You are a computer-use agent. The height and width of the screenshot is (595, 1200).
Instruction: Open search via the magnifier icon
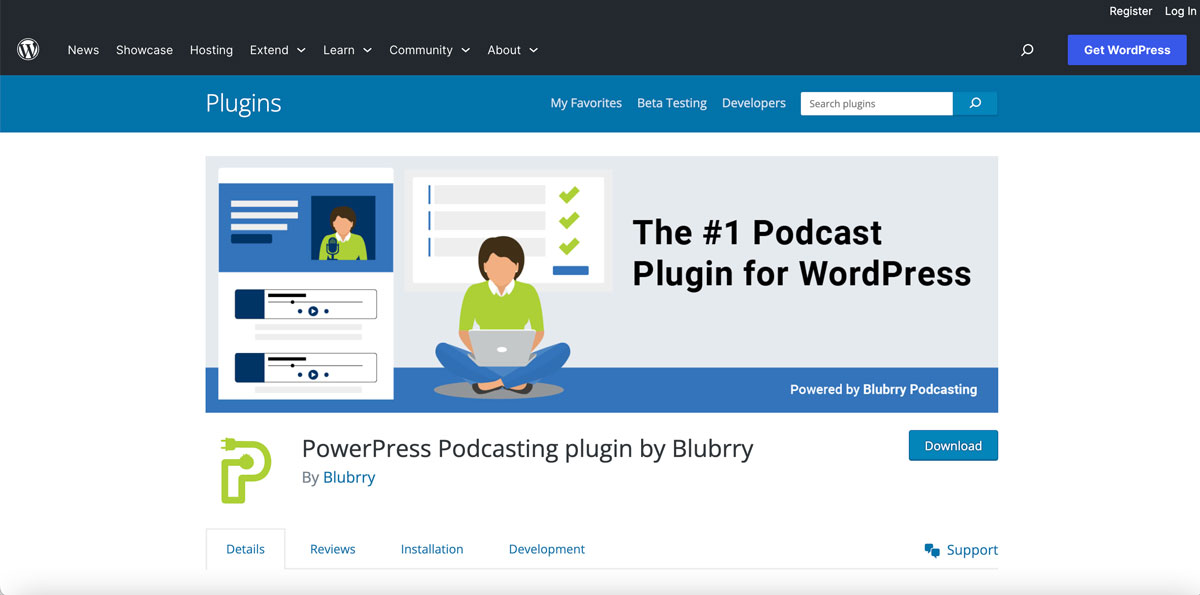pyautogui.click(x=1026, y=49)
